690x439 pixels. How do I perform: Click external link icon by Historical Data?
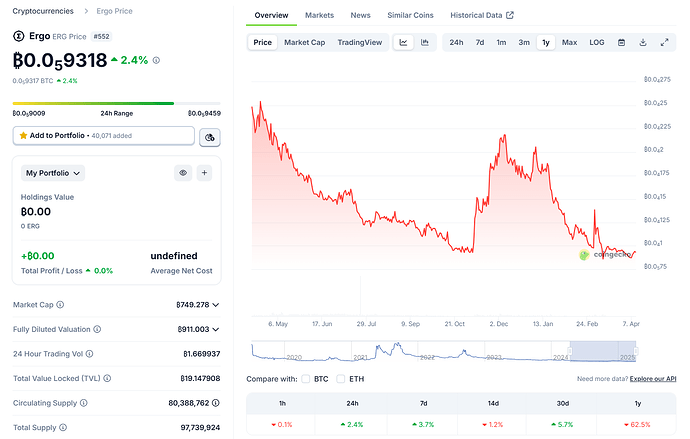click(510, 15)
